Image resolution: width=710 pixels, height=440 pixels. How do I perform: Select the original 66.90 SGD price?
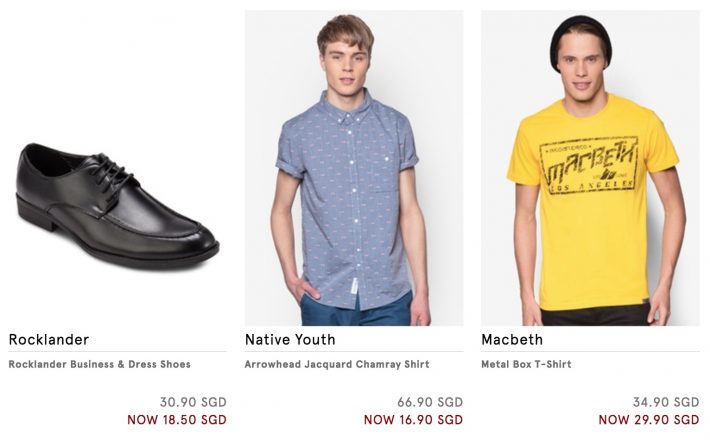(x=429, y=402)
